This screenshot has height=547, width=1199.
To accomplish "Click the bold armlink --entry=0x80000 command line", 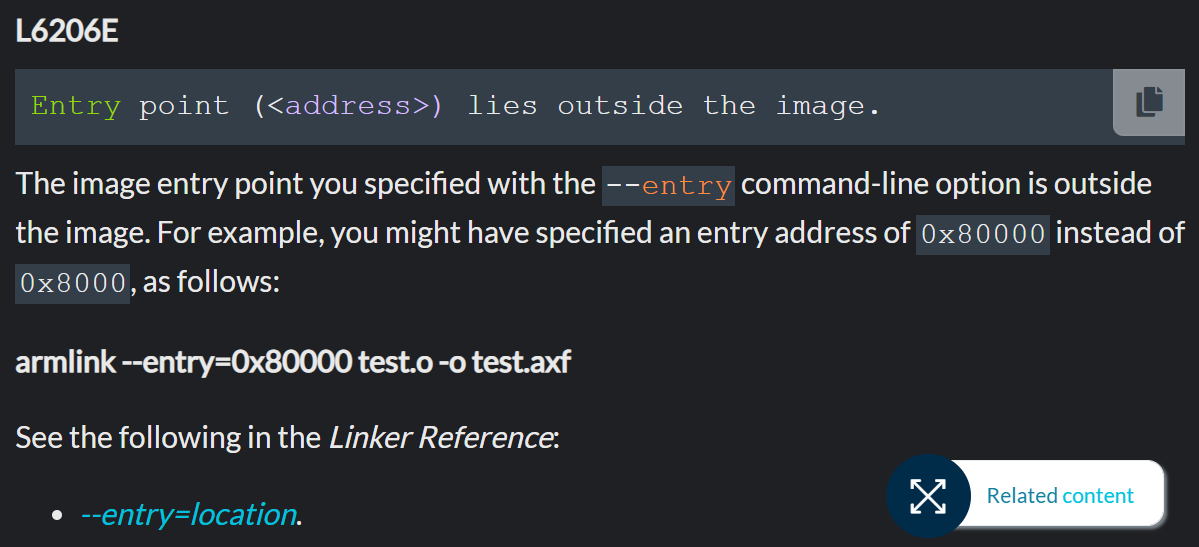I will click(x=293, y=362).
